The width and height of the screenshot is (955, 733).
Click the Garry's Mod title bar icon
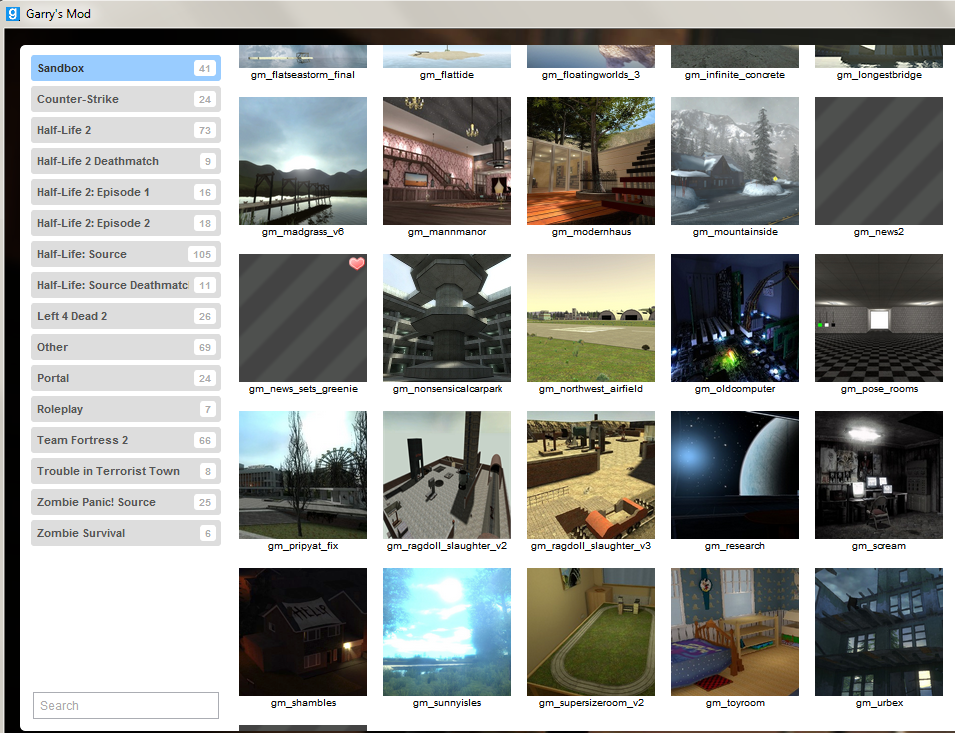click(x=13, y=14)
